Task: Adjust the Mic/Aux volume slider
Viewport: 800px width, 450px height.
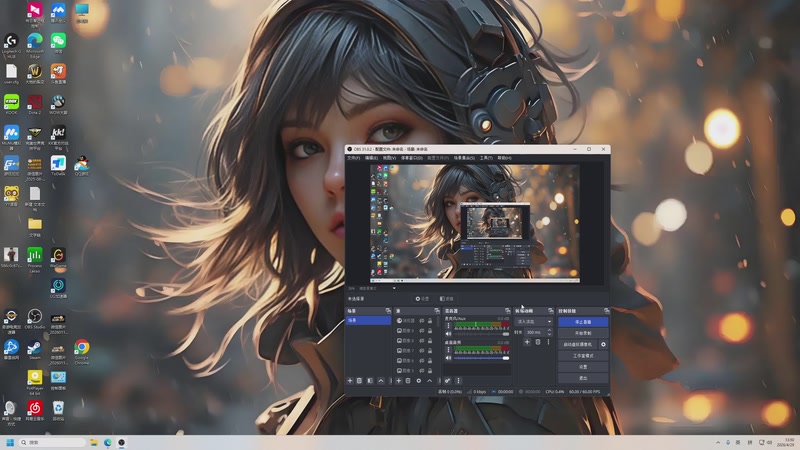Action: tap(481, 334)
